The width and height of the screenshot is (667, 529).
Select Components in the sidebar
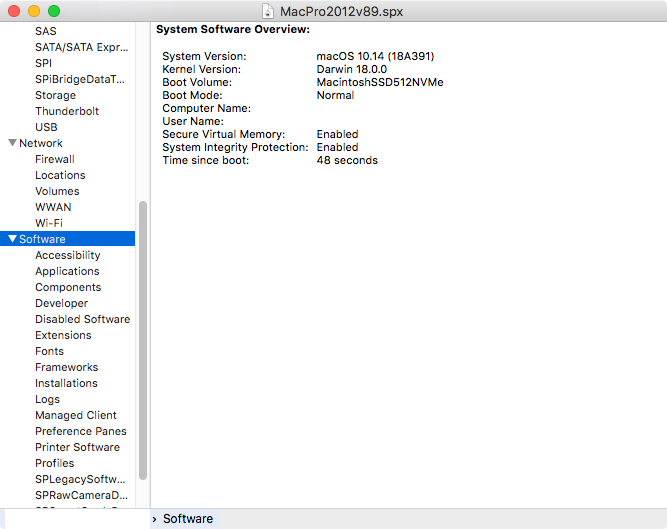[68, 287]
